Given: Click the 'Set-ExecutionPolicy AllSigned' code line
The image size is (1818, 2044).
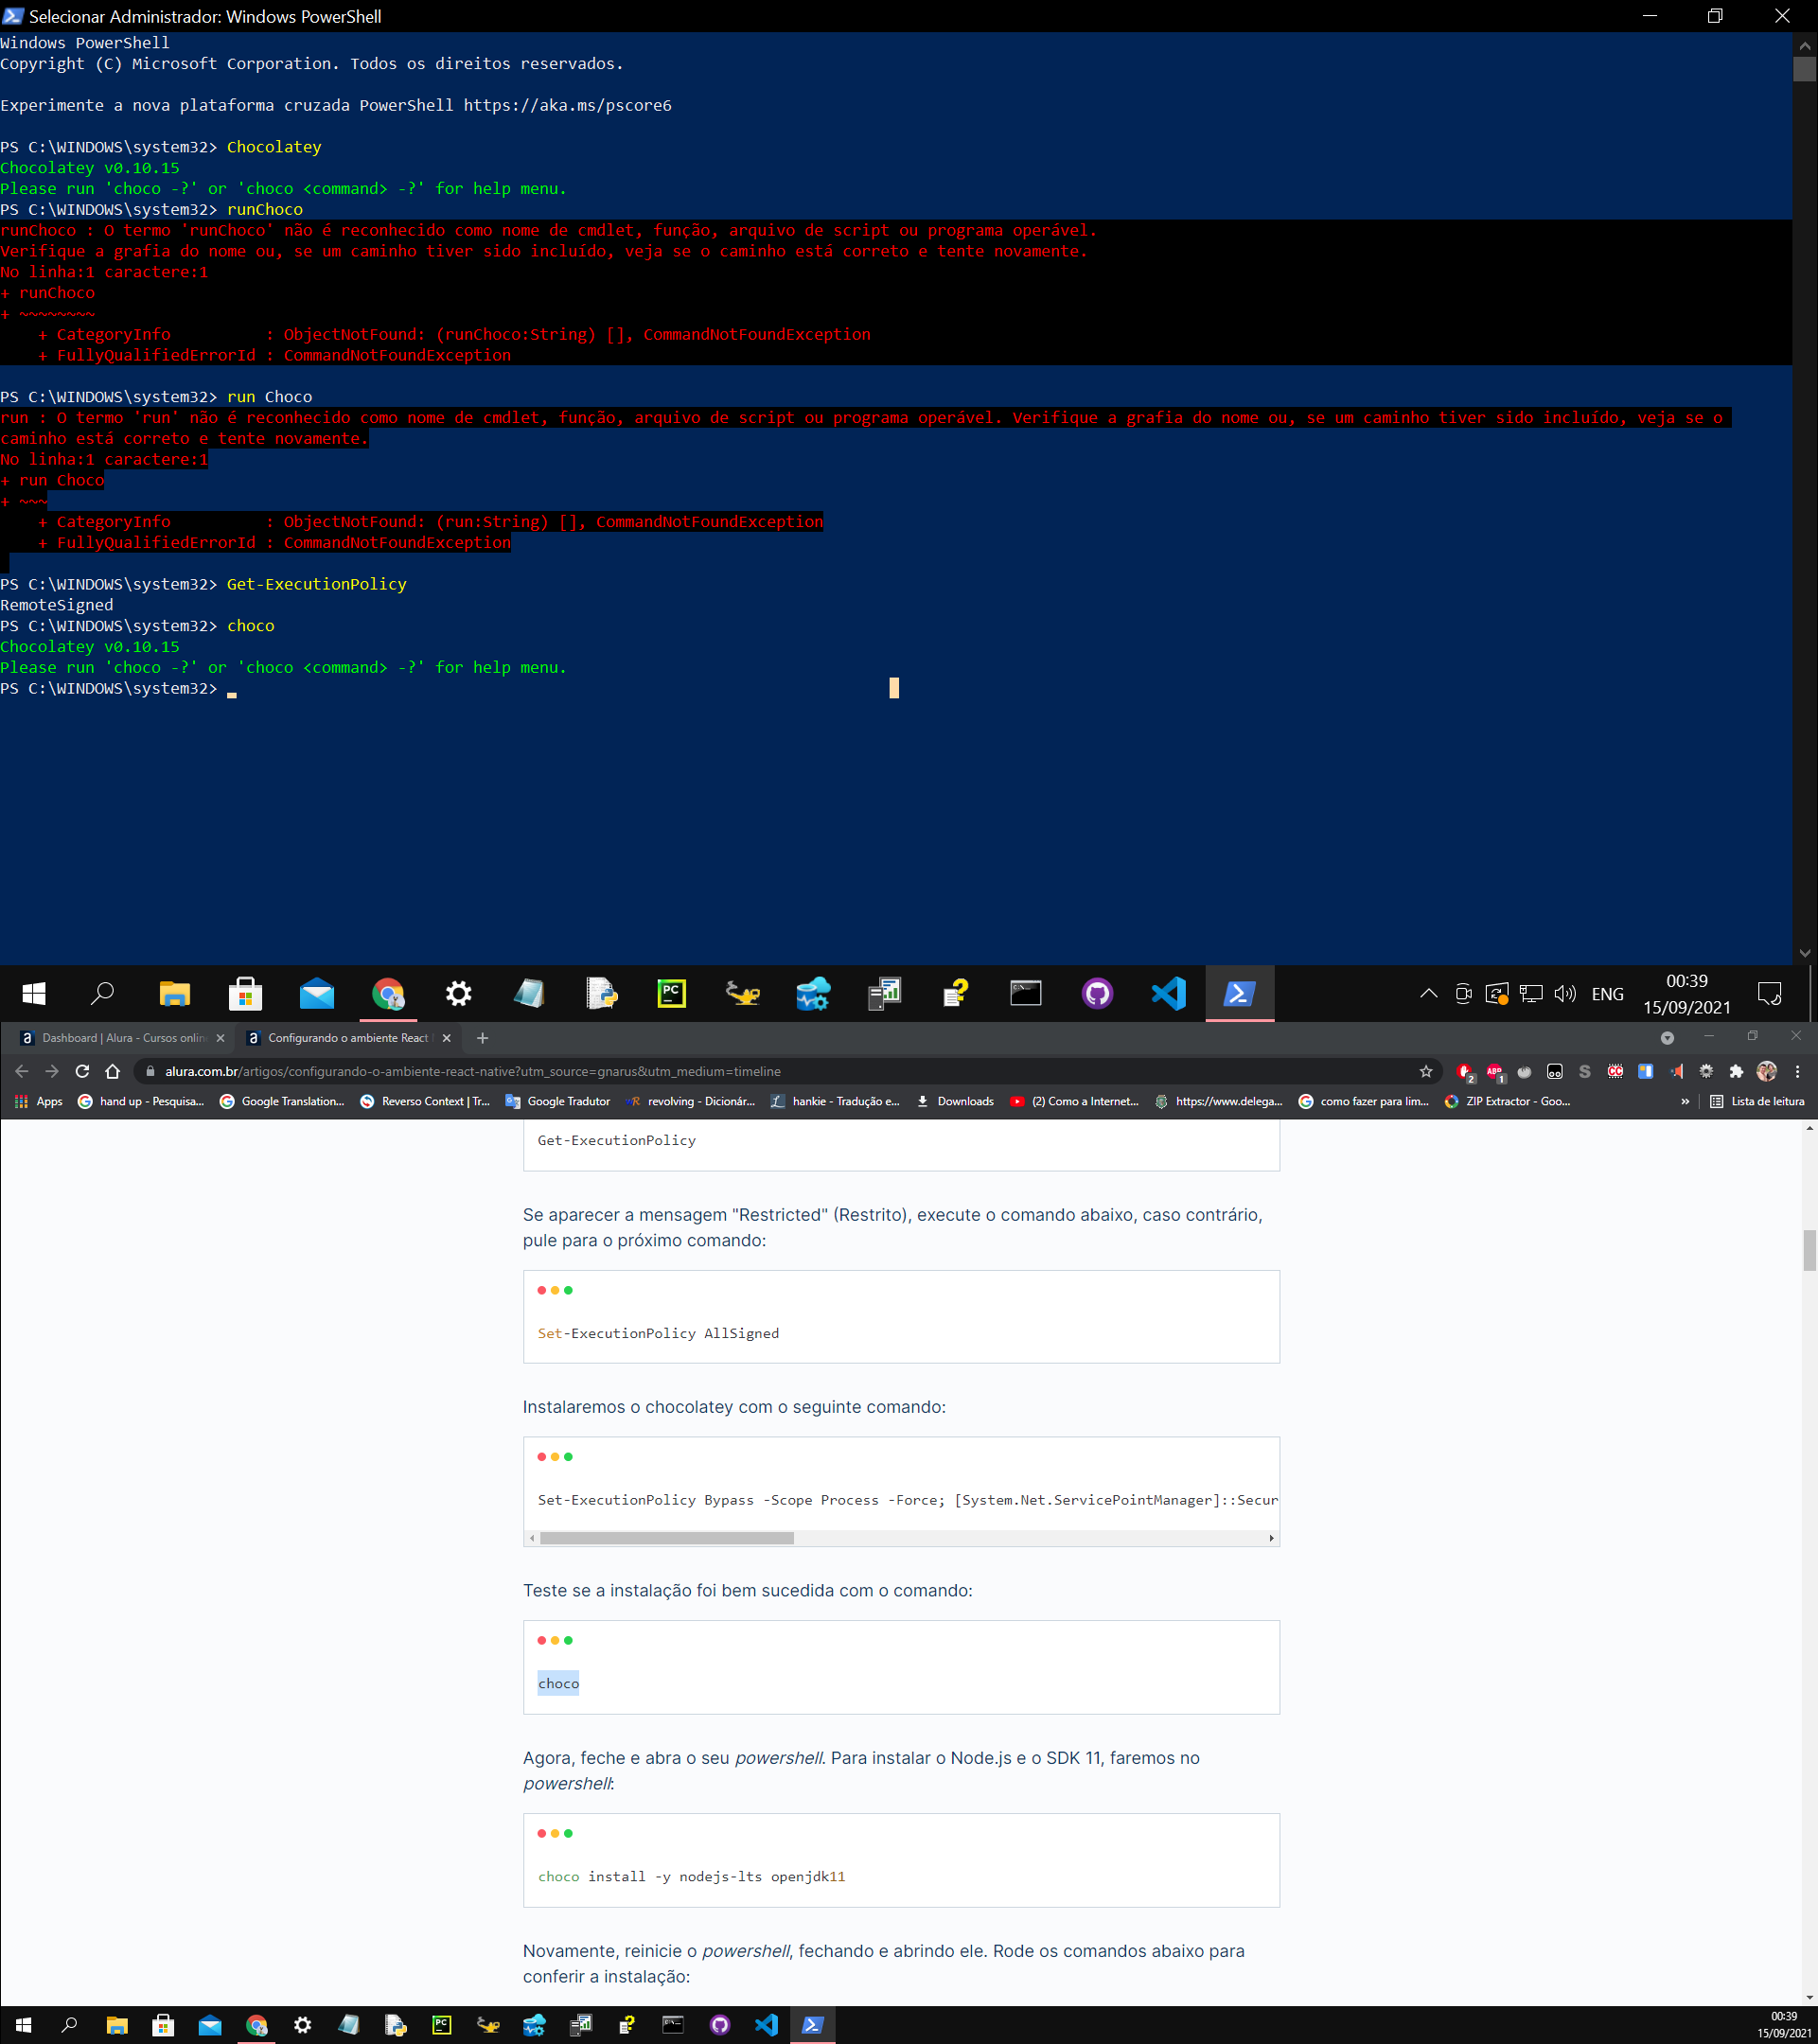Looking at the screenshot, I should click(x=658, y=1333).
